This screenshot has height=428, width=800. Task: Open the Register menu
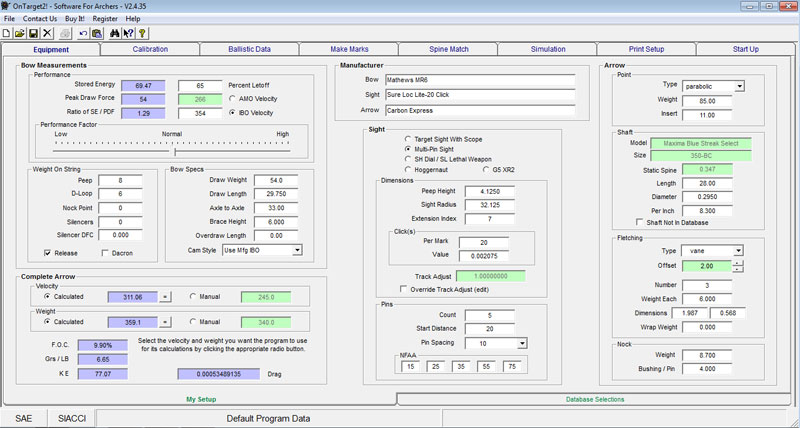point(105,19)
